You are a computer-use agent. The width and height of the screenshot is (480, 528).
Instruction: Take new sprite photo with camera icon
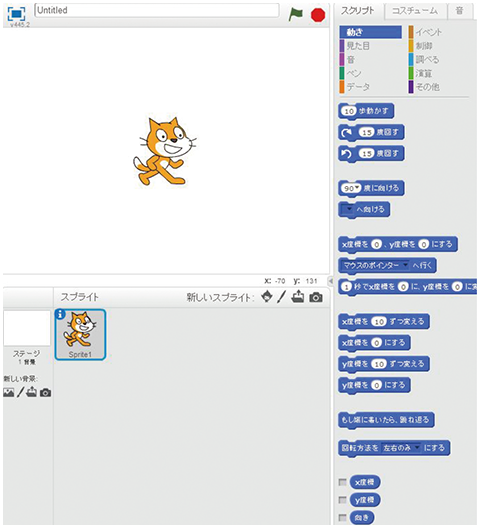(x=316, y=297)
